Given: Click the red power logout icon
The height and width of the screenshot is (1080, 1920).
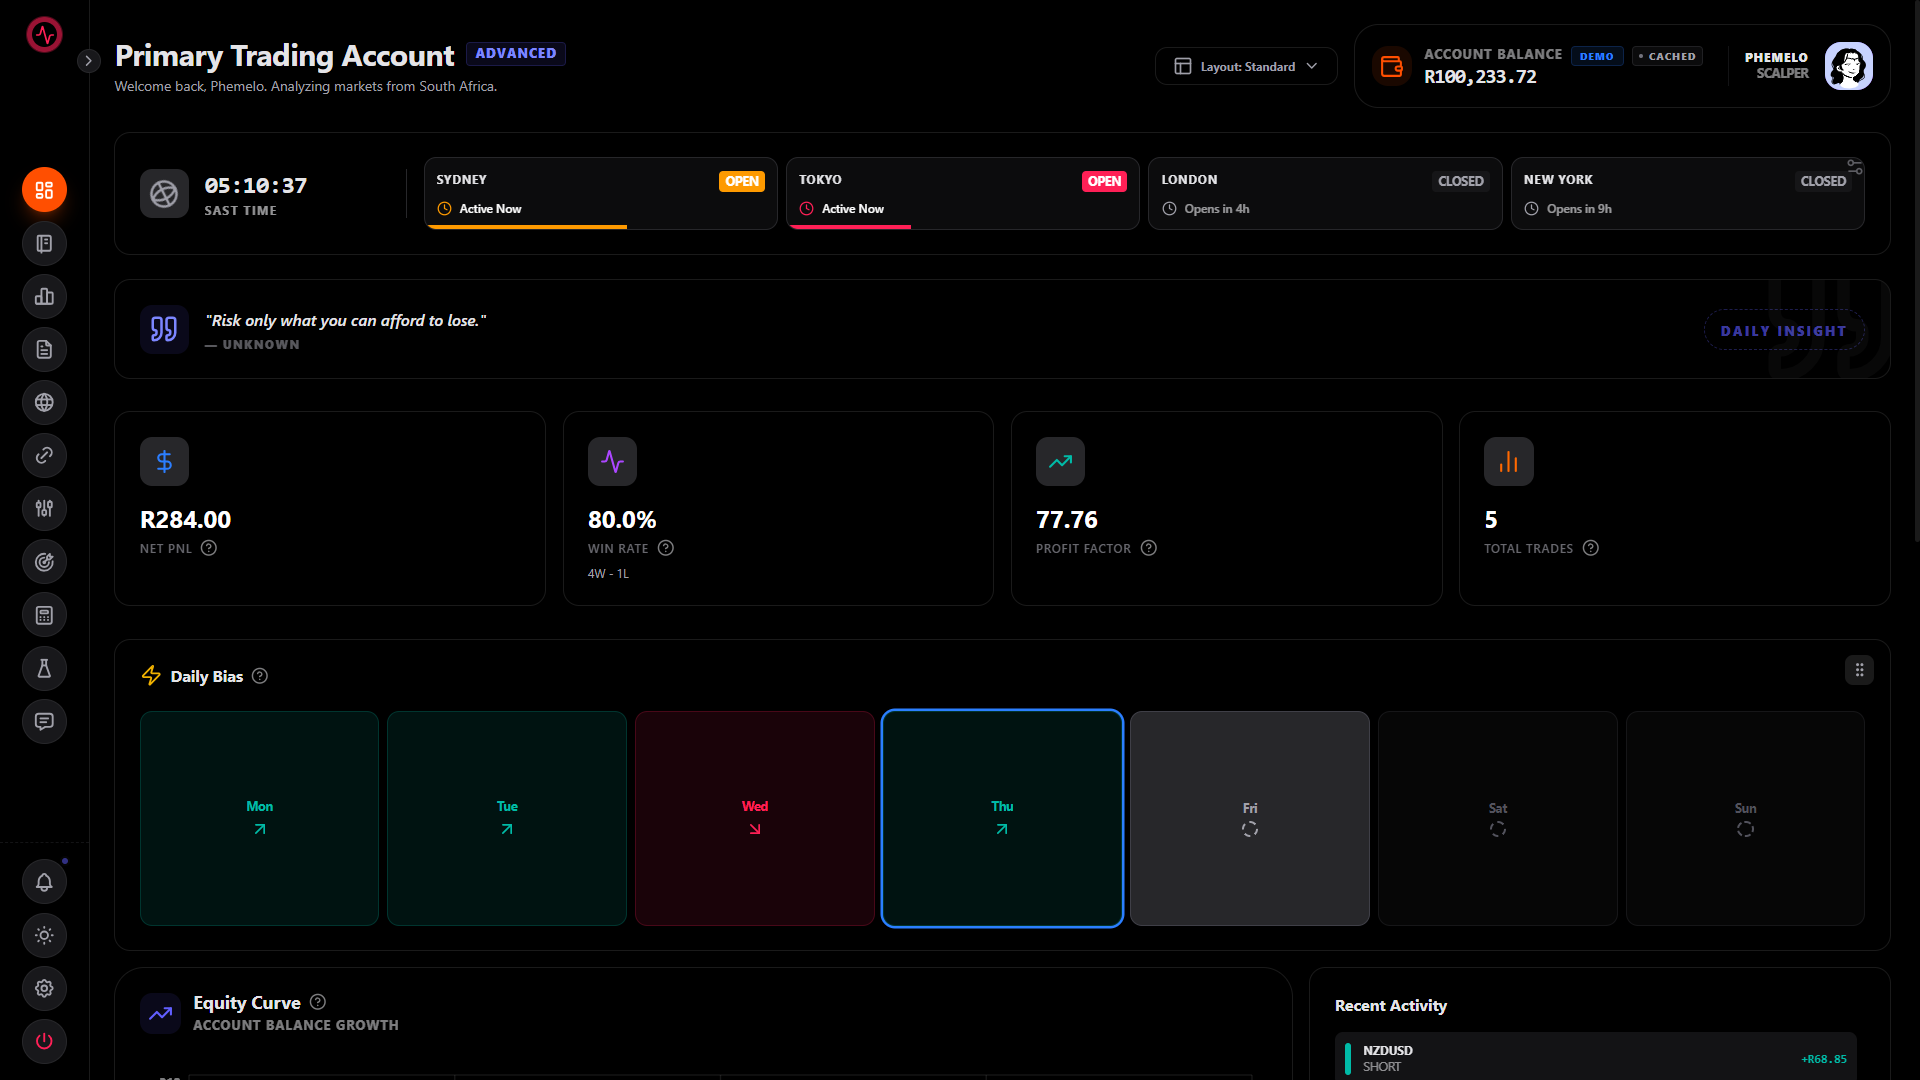Looking at the screenshot, I should click(44, 1041).
